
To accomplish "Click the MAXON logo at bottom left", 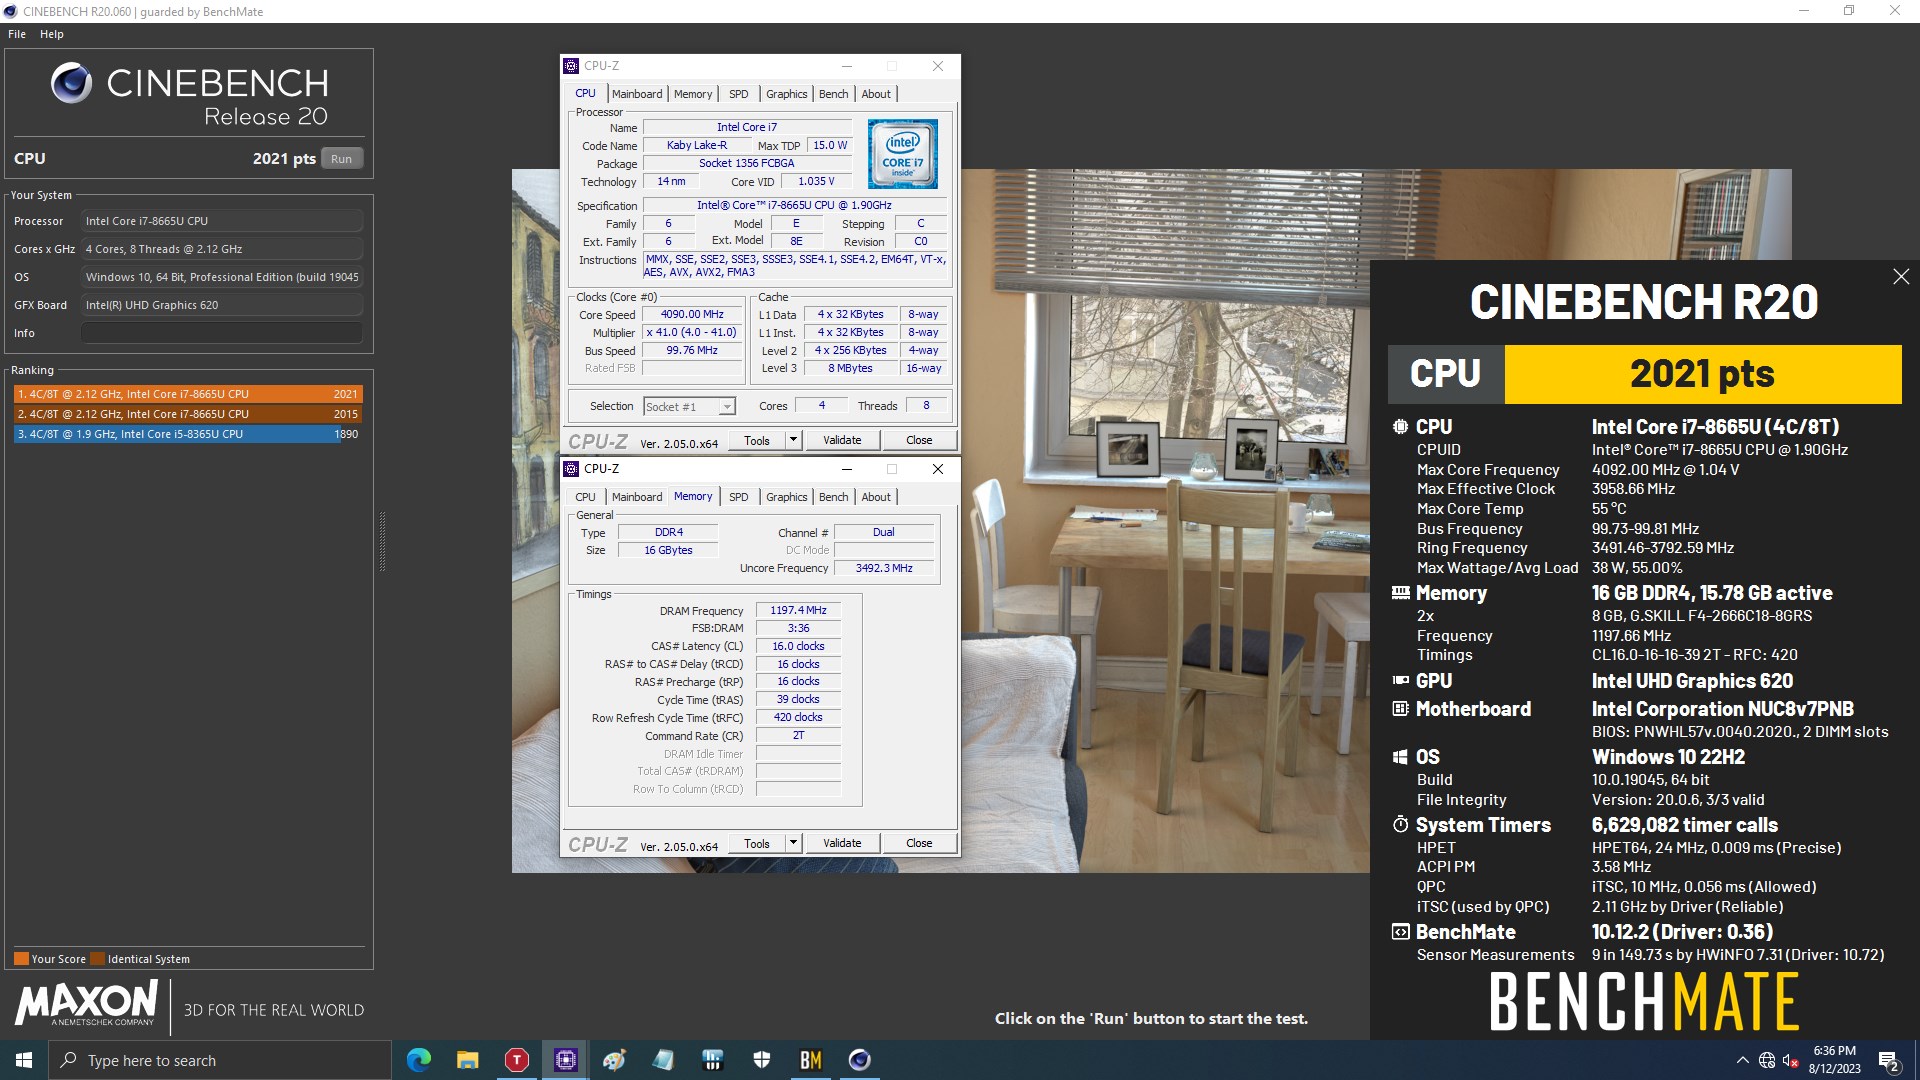I will pyautogui.click(x=86, y=1003).
